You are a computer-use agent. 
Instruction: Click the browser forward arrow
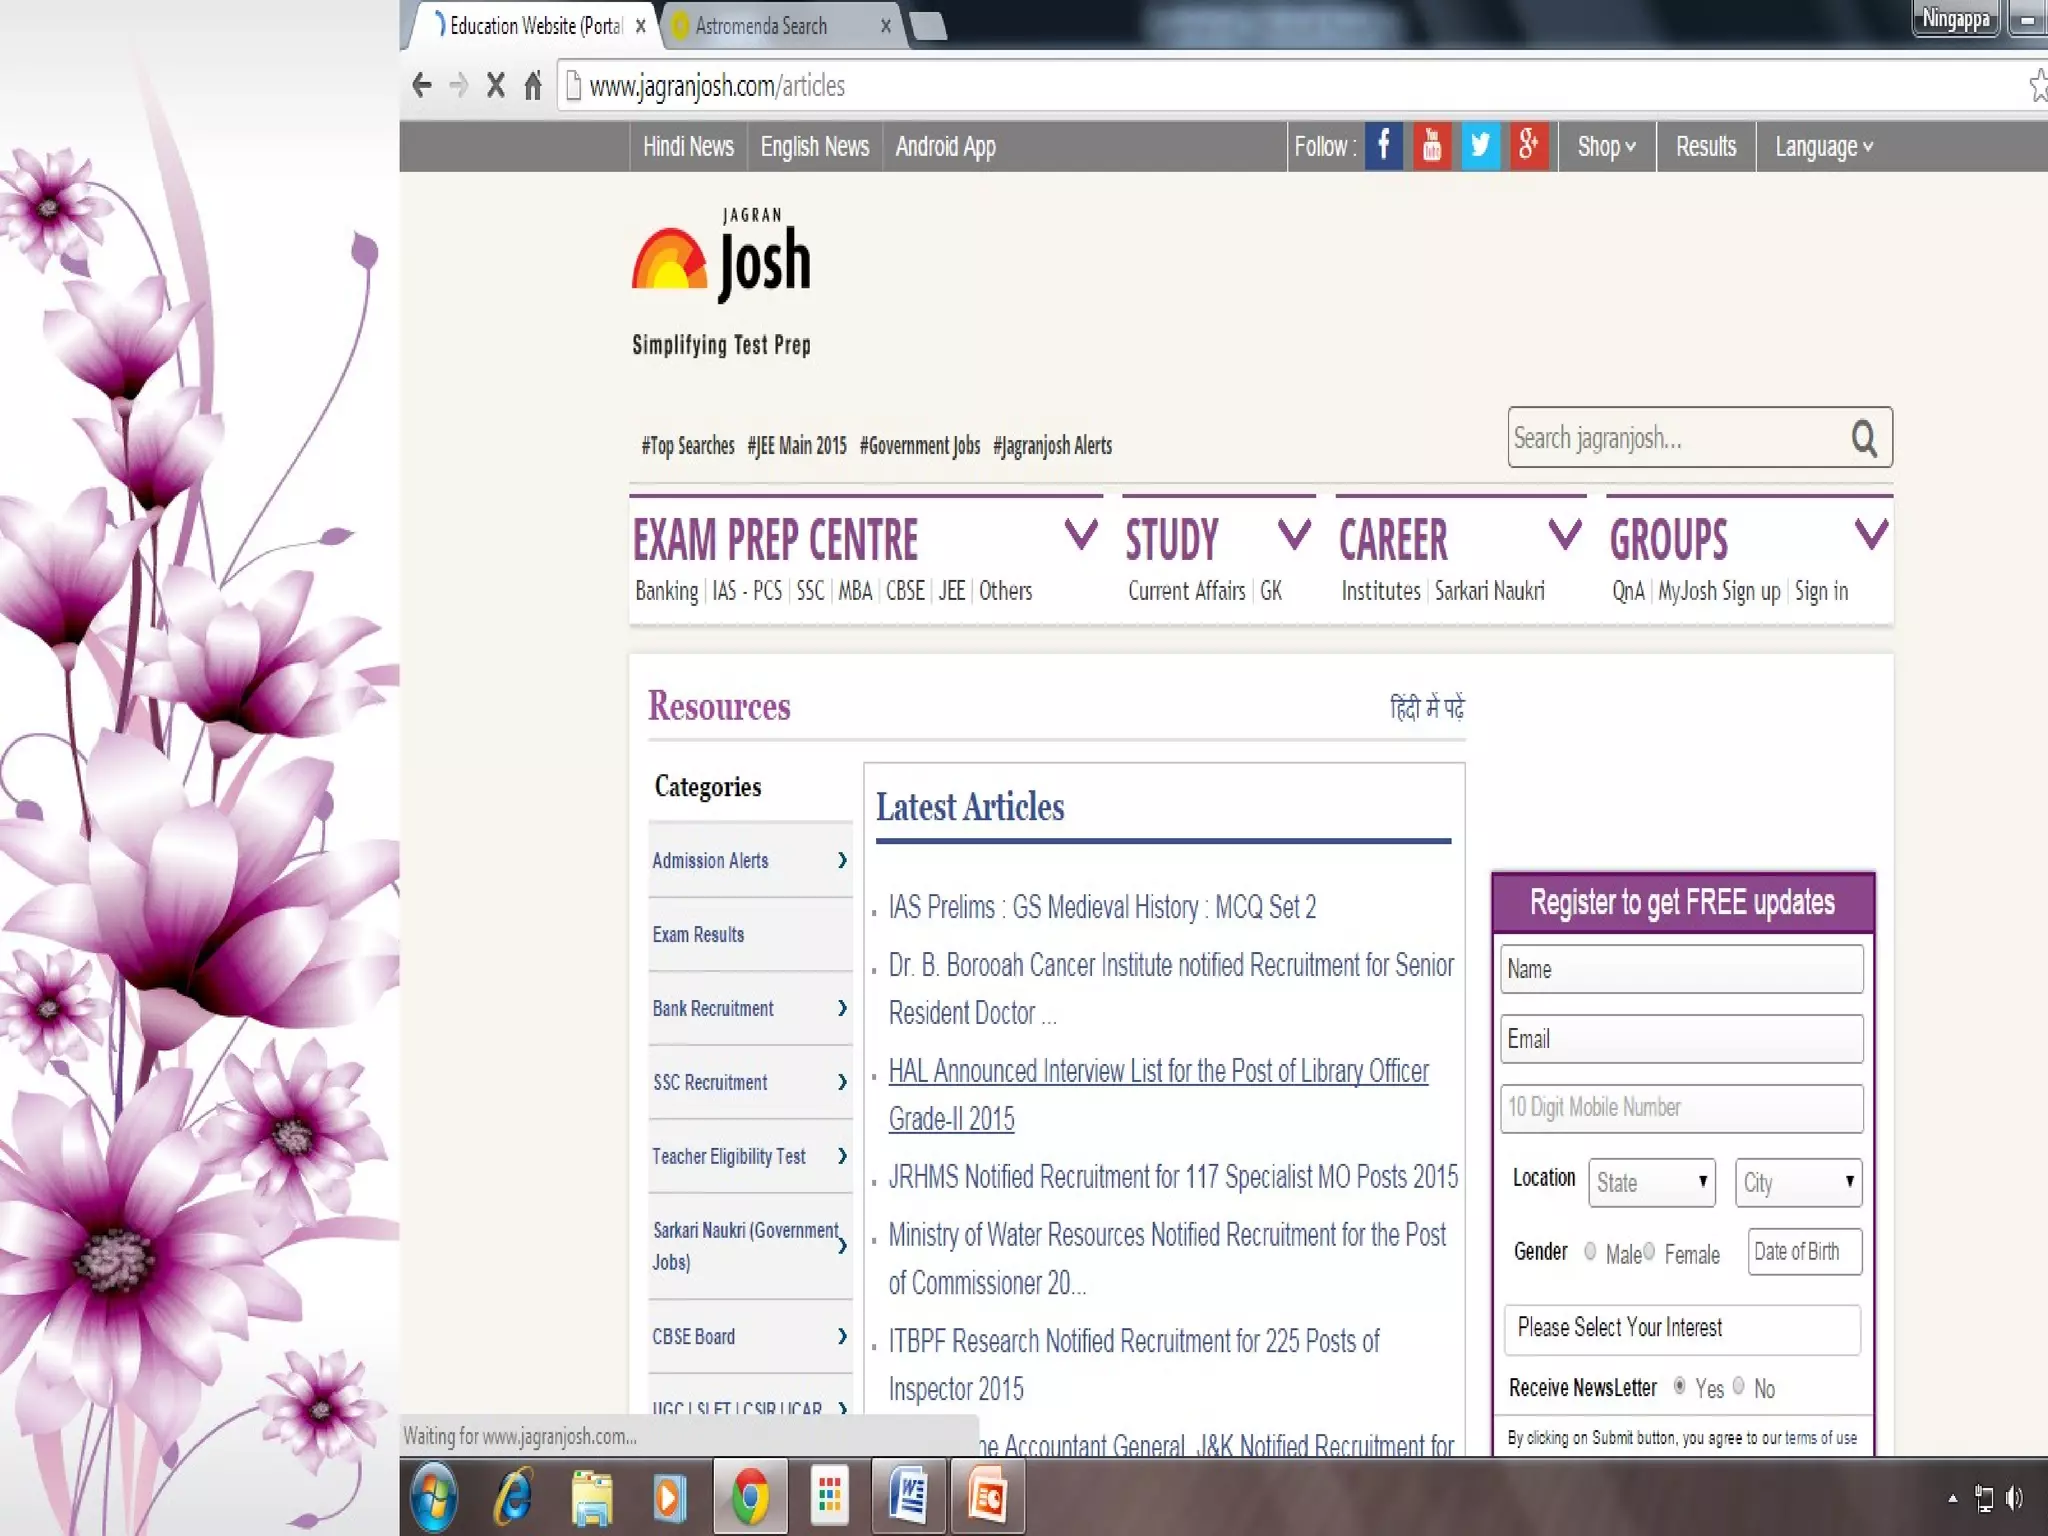point(459,86)
